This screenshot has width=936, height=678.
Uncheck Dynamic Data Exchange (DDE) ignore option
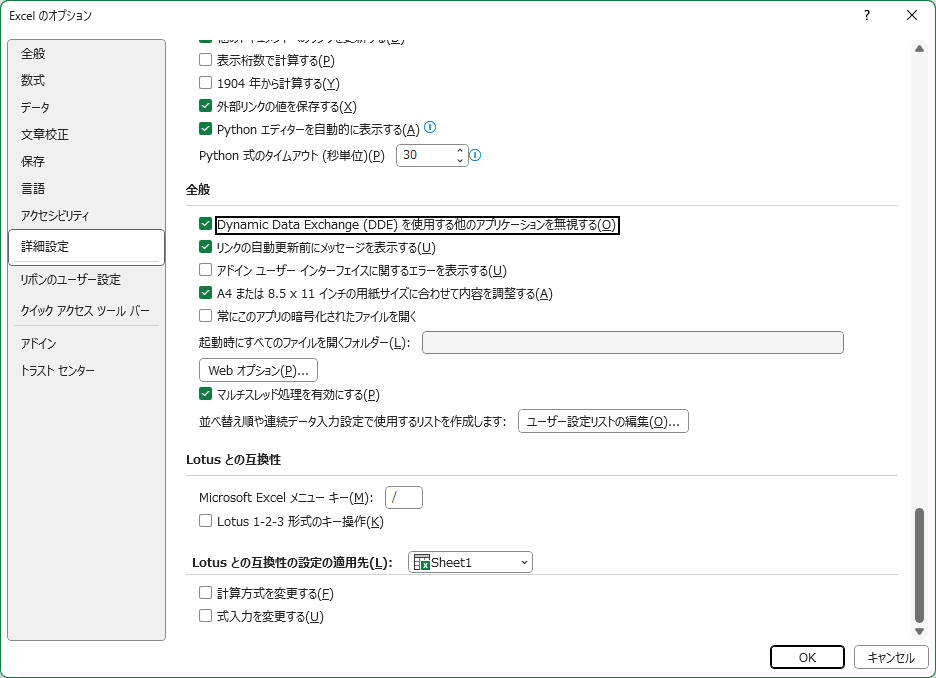(205, 224)
